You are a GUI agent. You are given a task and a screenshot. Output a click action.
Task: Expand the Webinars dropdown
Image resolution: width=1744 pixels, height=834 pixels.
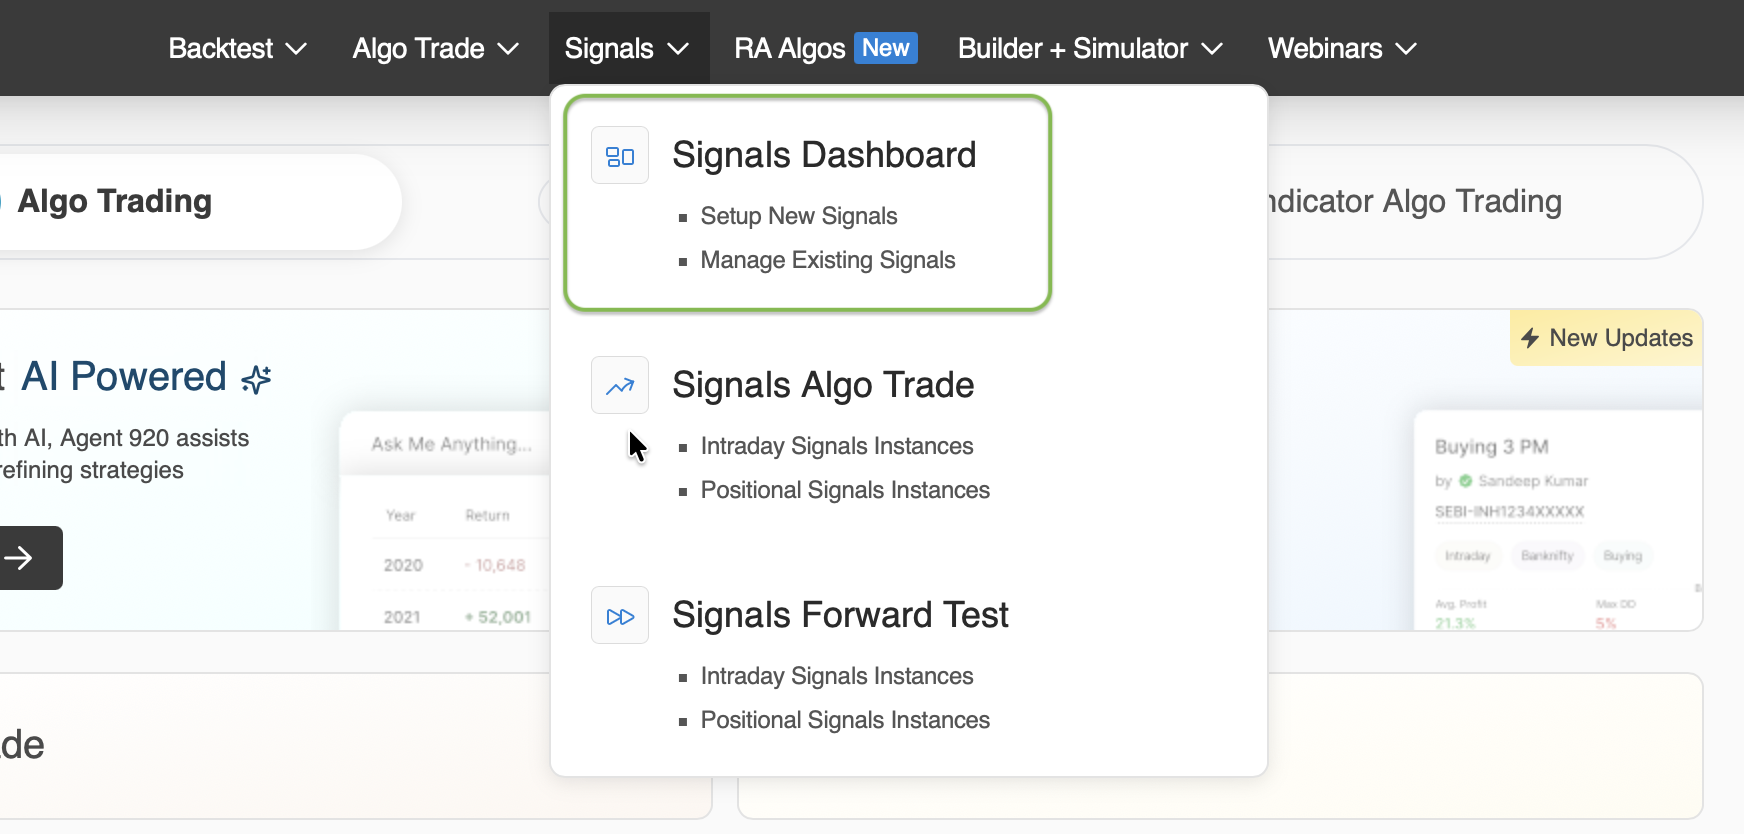tap(1340, 47)
